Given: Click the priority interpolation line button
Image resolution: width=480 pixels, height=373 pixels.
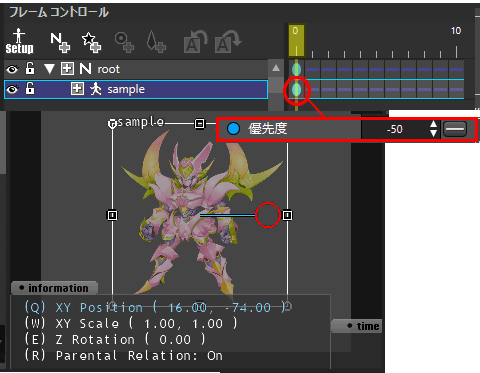Looking at the screenshot, I should click(455, 129).
